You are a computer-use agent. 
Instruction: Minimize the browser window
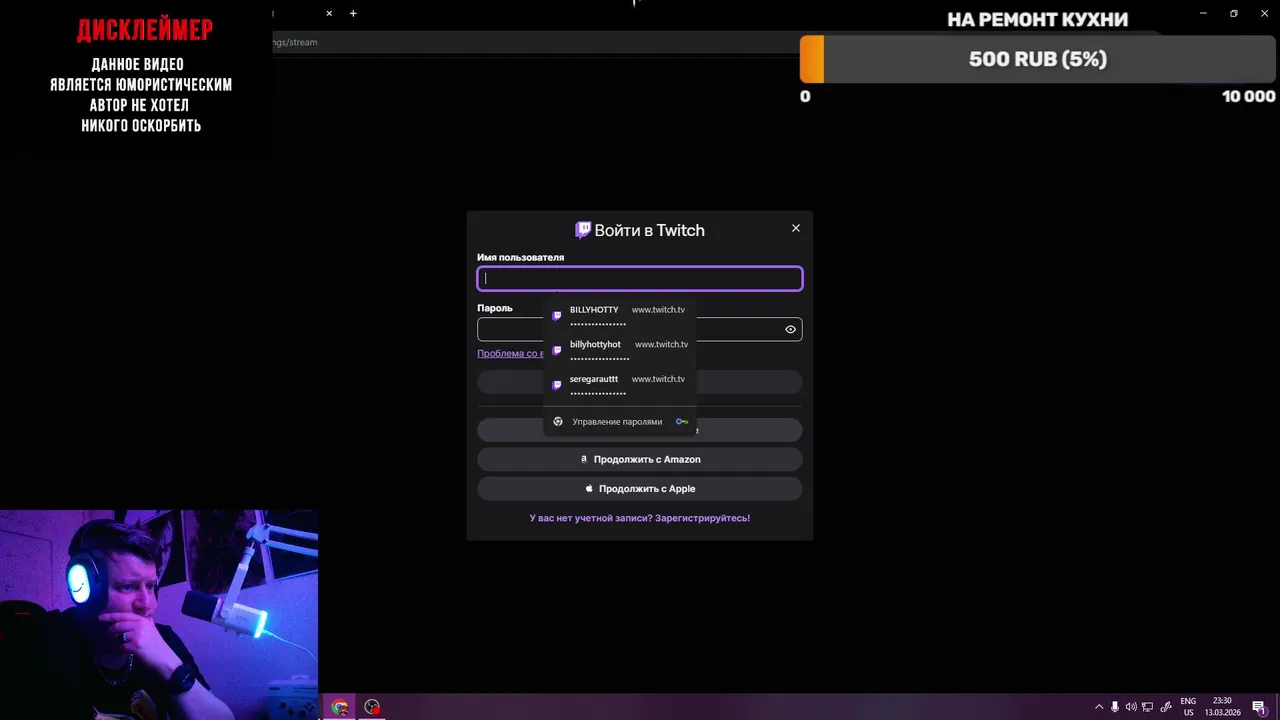1204,13
